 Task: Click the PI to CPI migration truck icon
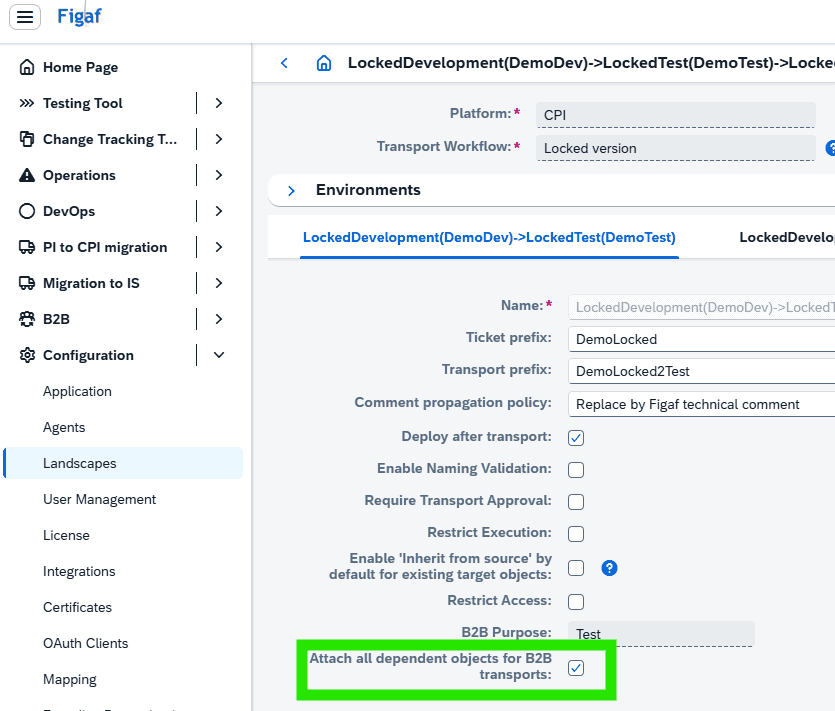27,247
